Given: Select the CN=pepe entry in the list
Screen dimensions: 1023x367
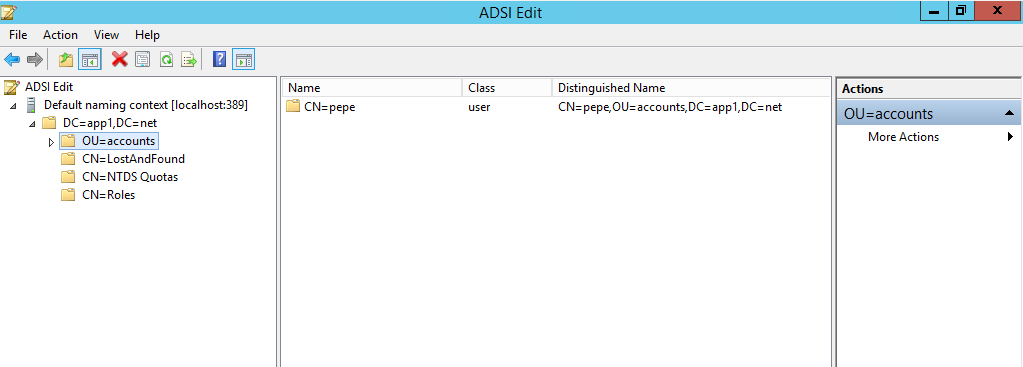Looking at the screenshot, I should click(329, 106).
